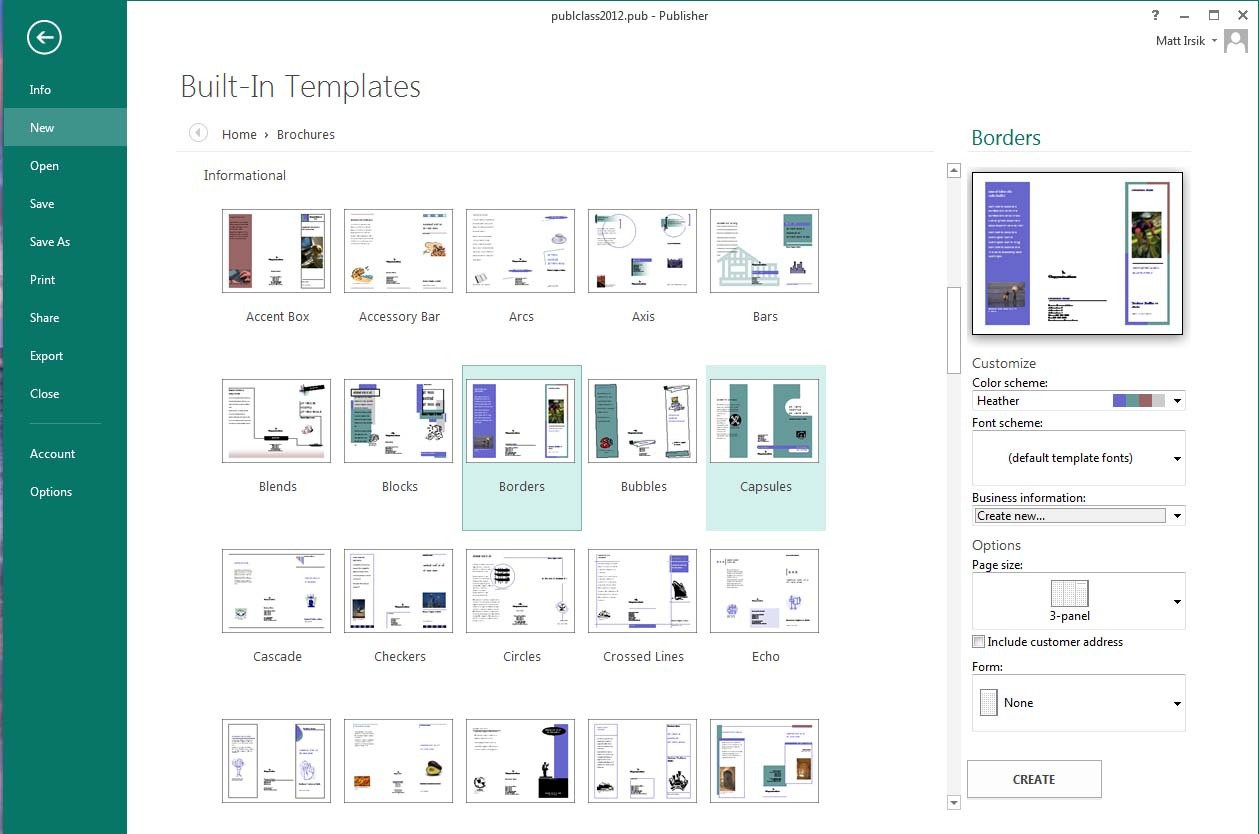Switch to Print in the sidebar
This screenshot has height=834, width=1259.
[x=42, y=279]
